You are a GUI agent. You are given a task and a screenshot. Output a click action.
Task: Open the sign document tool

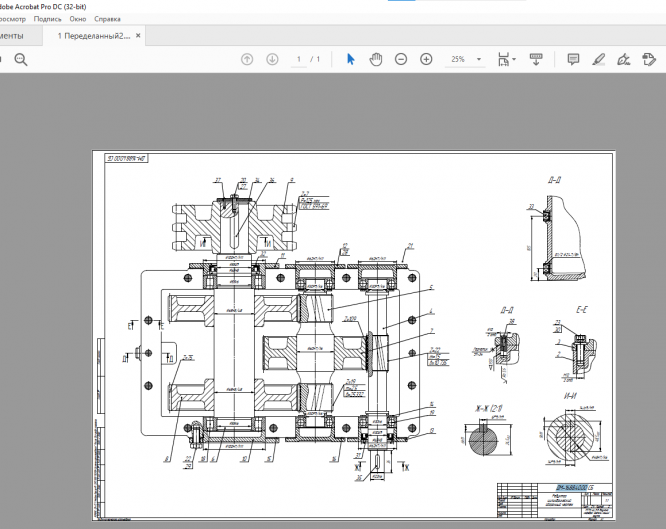click(x=624, y=60)
